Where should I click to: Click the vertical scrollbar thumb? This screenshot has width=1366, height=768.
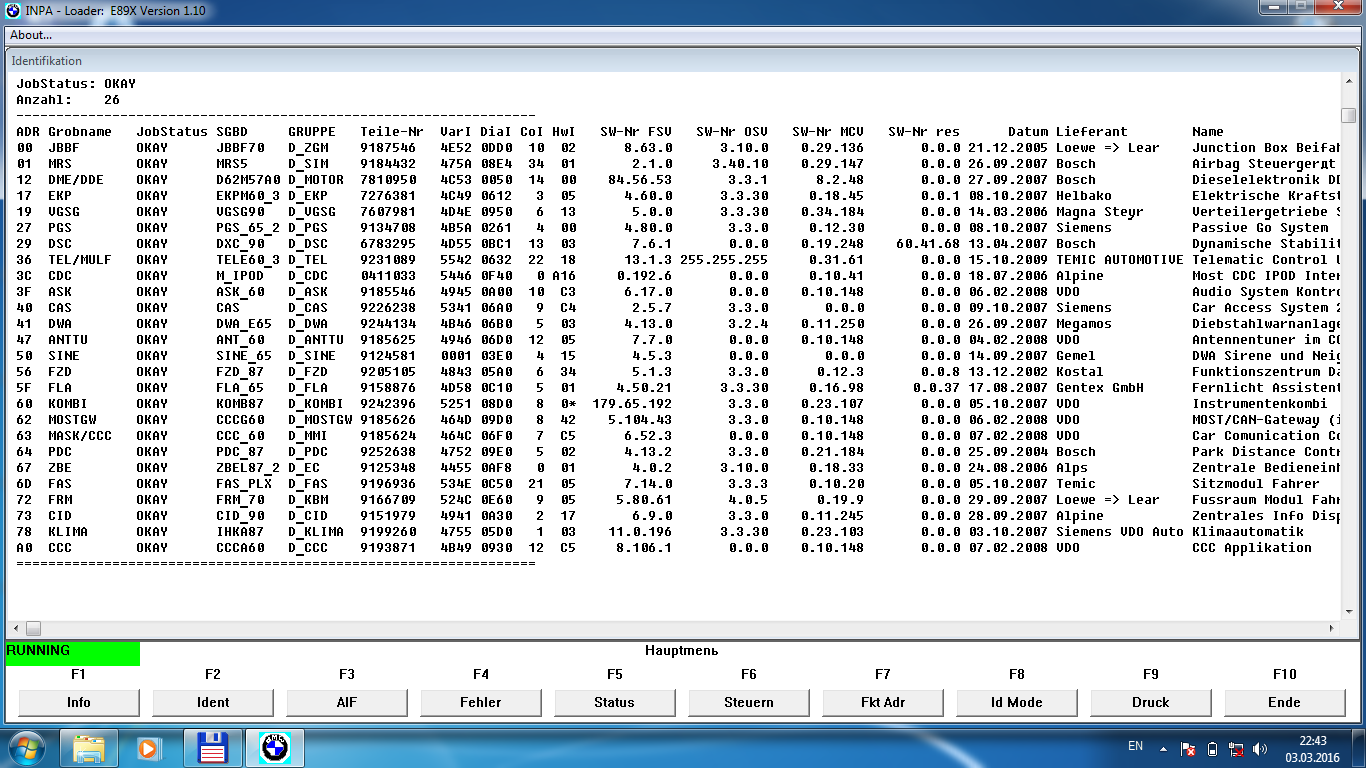(1349, 115)
